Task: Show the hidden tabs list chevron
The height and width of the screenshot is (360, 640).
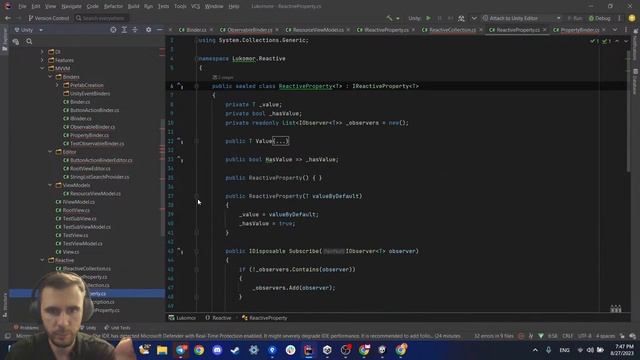Action: [615, 30]
